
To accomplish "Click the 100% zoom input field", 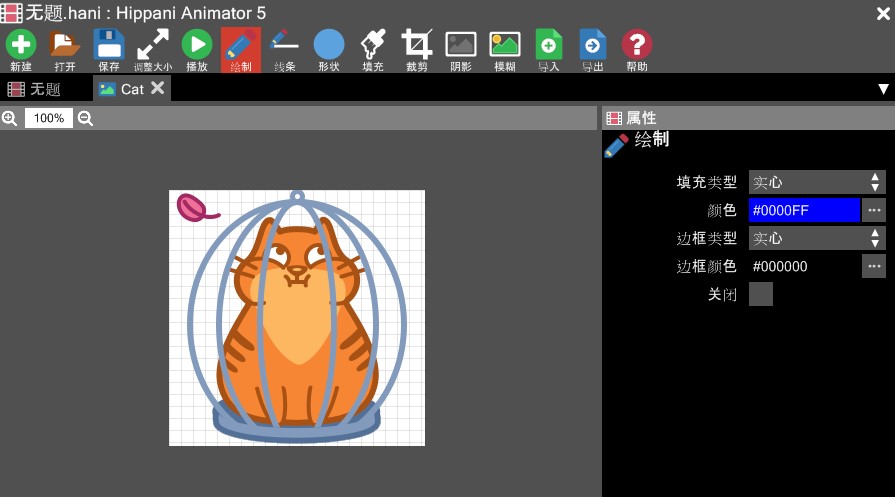I will 48,118.
